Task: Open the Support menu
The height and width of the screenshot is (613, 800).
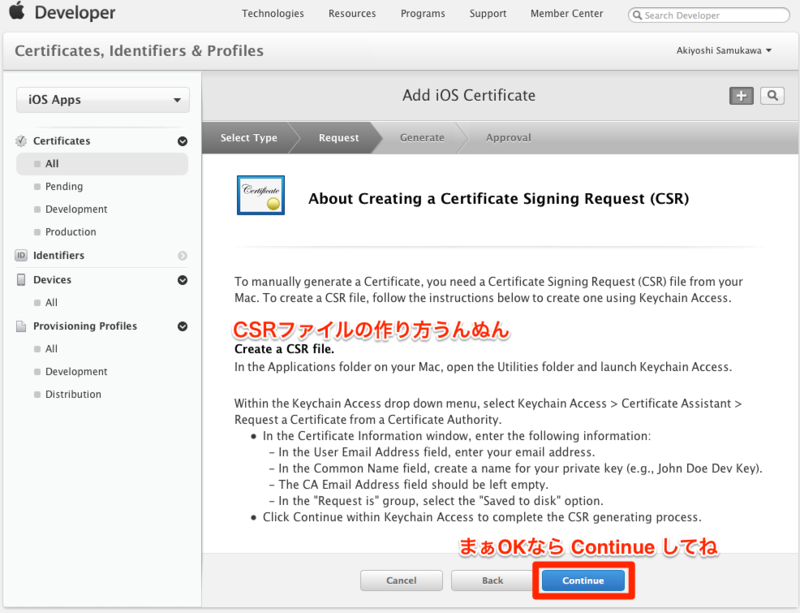Action: tap(488, 13)
